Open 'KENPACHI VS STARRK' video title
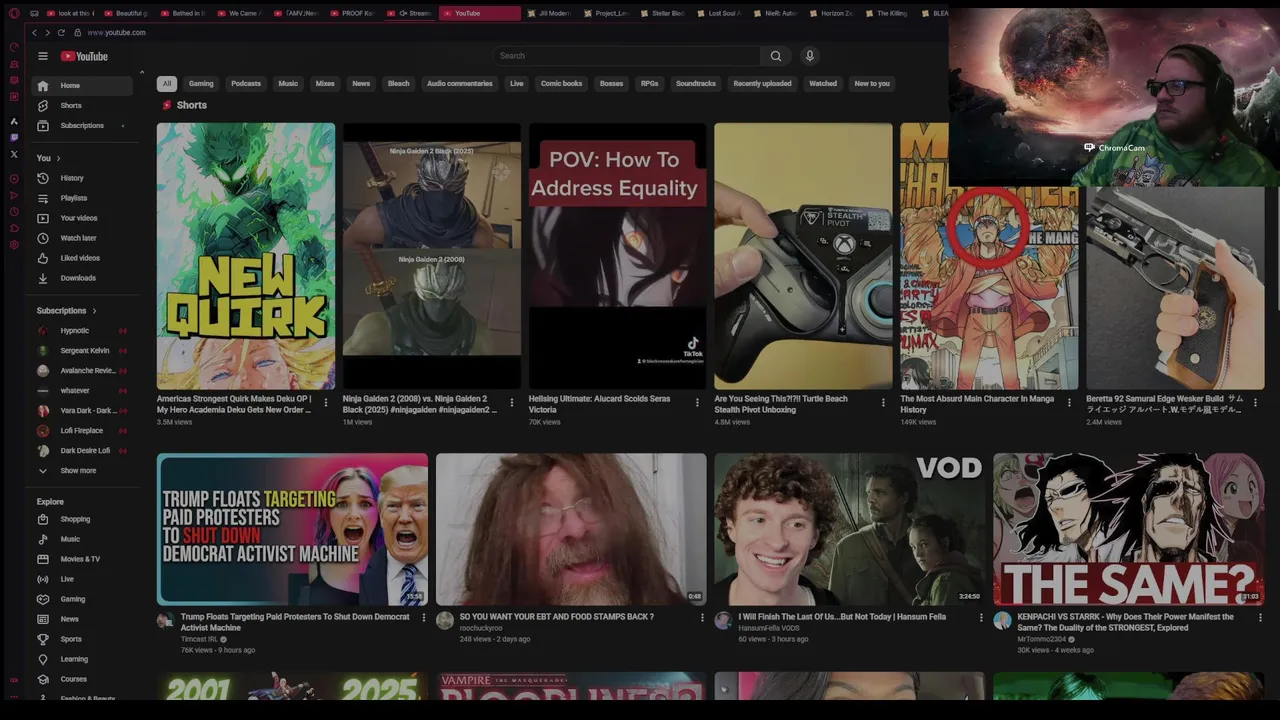 (x=1125, y=623)
